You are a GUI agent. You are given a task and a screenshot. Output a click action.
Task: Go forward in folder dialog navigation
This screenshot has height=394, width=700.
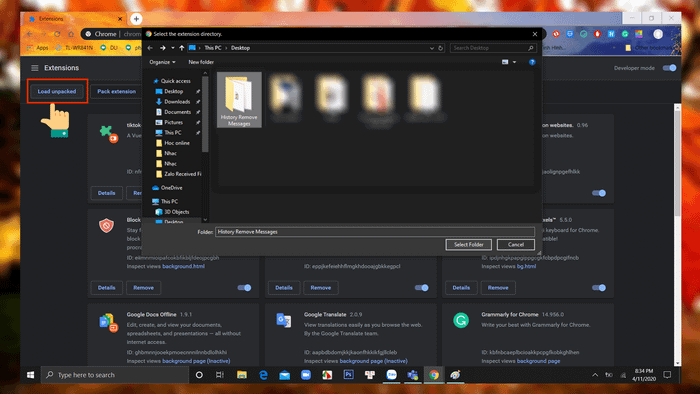162,48
